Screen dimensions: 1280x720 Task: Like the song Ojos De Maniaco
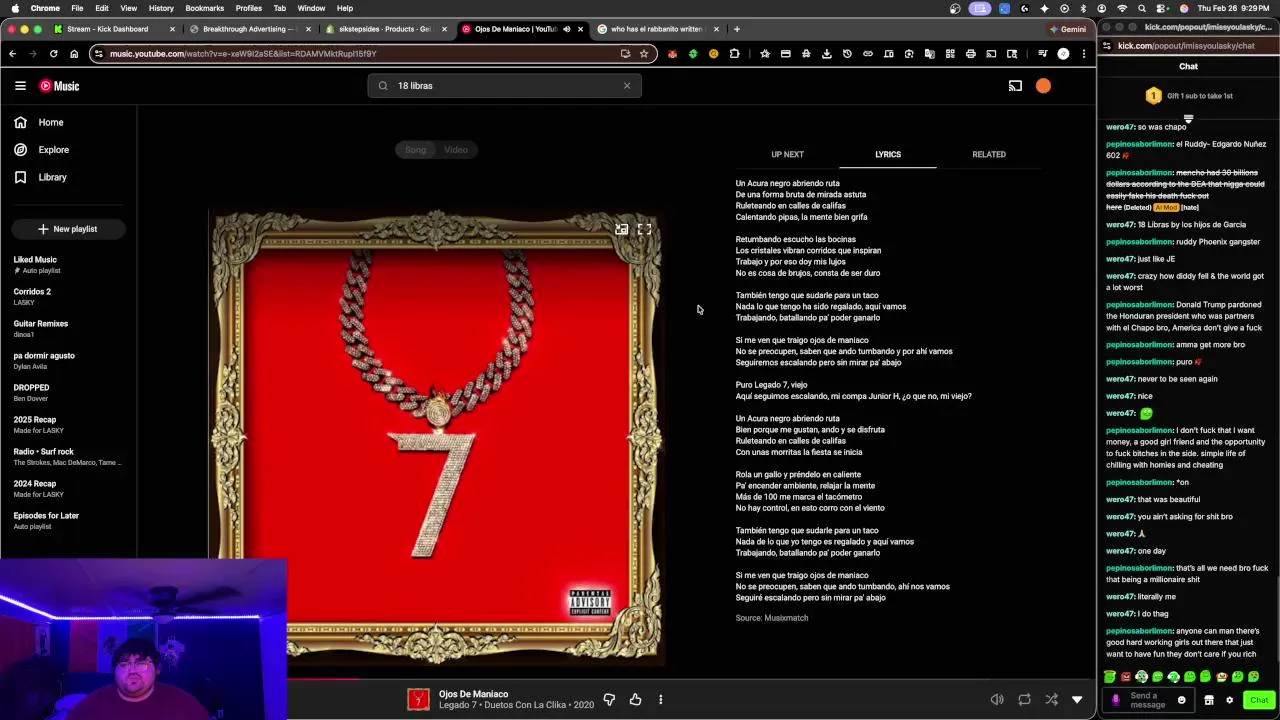(635, 699)
